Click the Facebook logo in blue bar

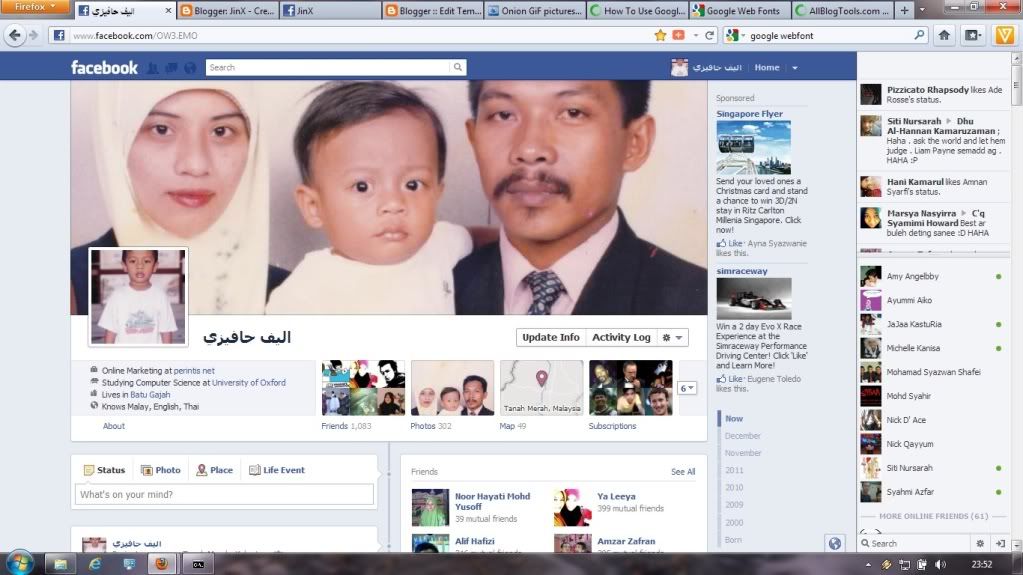coord(104,67)
